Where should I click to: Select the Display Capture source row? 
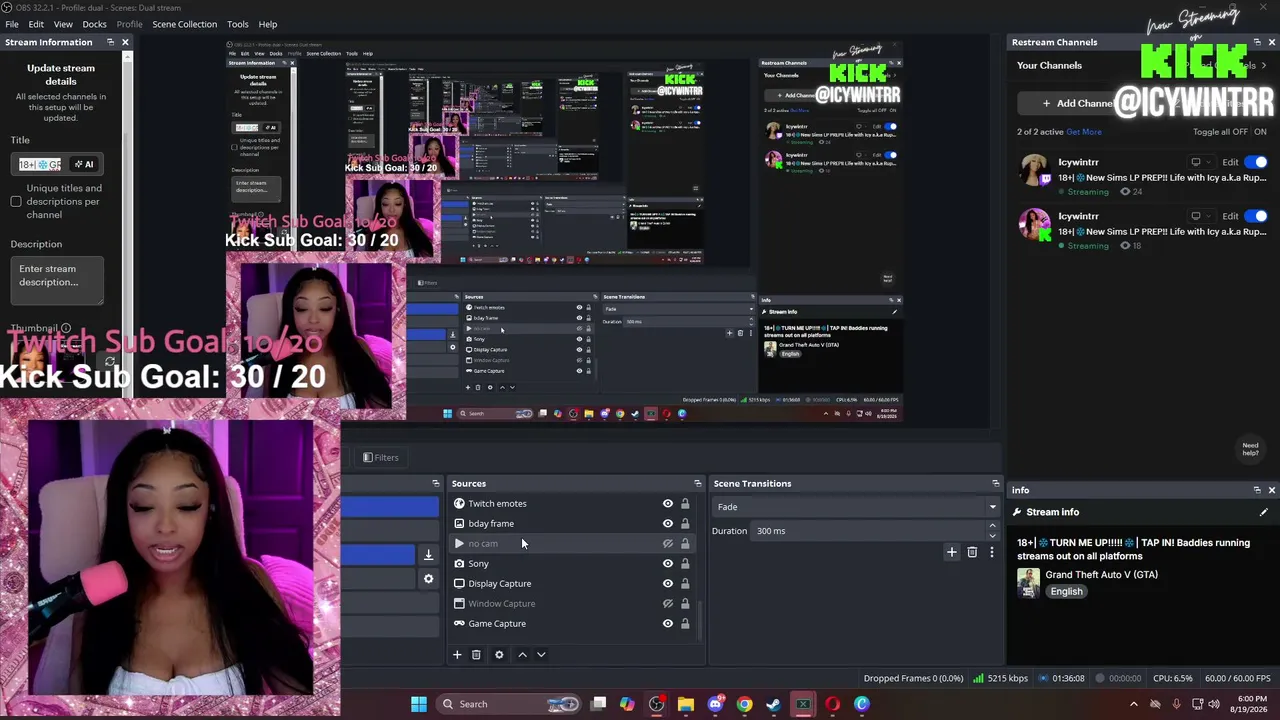tap(574, 584)
